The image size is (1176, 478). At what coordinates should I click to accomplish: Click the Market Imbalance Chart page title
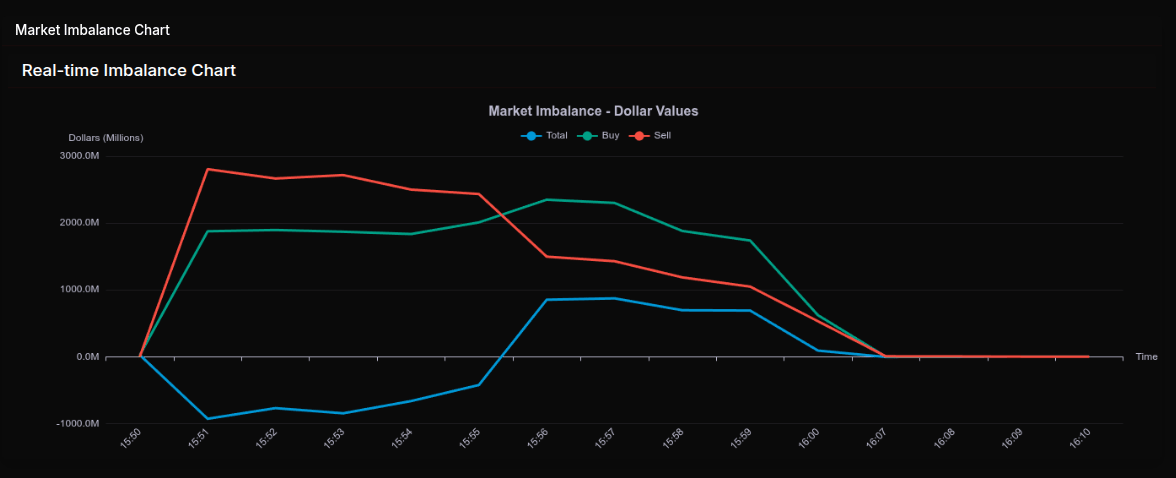point(92,30)
